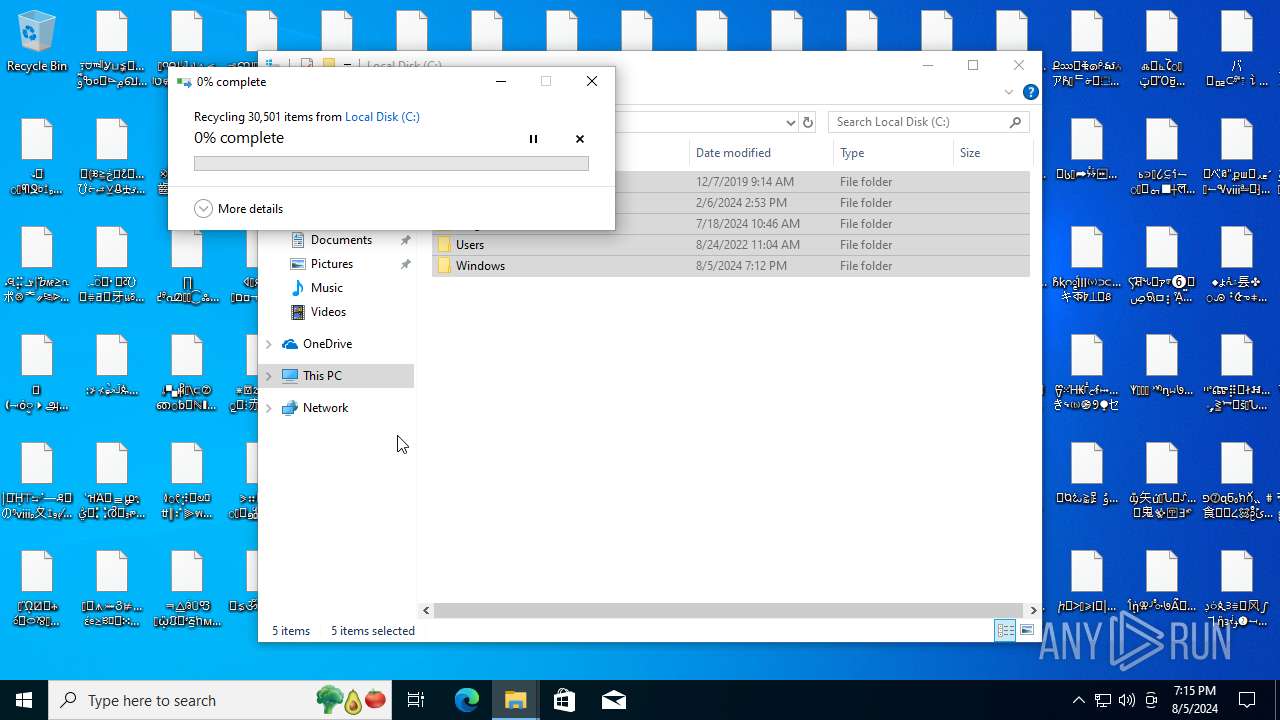
Task: Open the address bar history dropdown
Action: point(790,122)
